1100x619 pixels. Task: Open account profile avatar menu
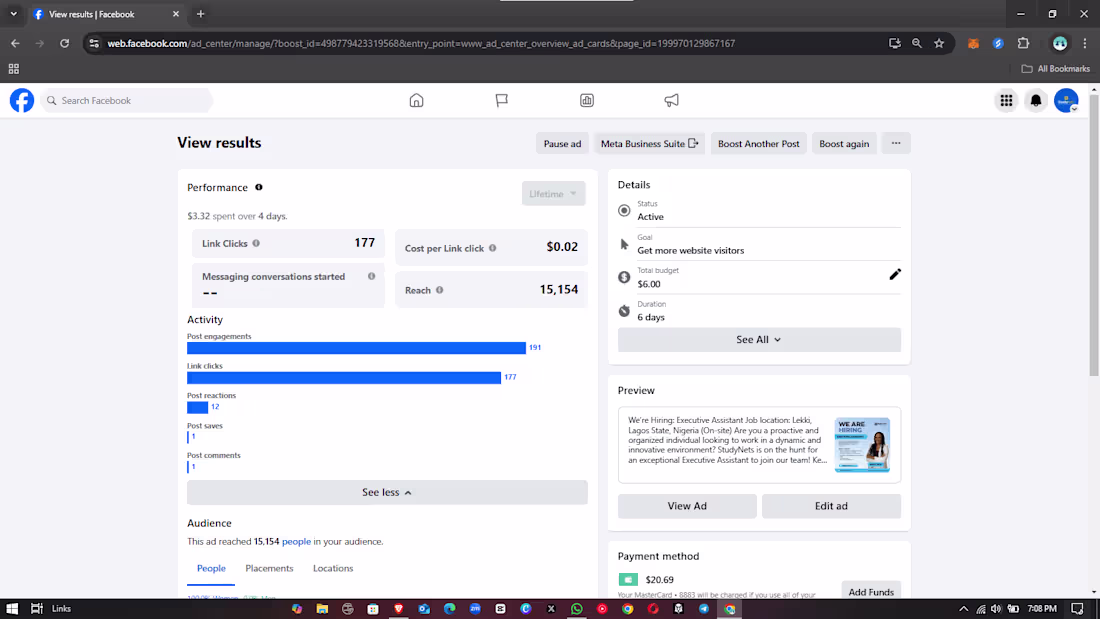(x=1066, y=100)
